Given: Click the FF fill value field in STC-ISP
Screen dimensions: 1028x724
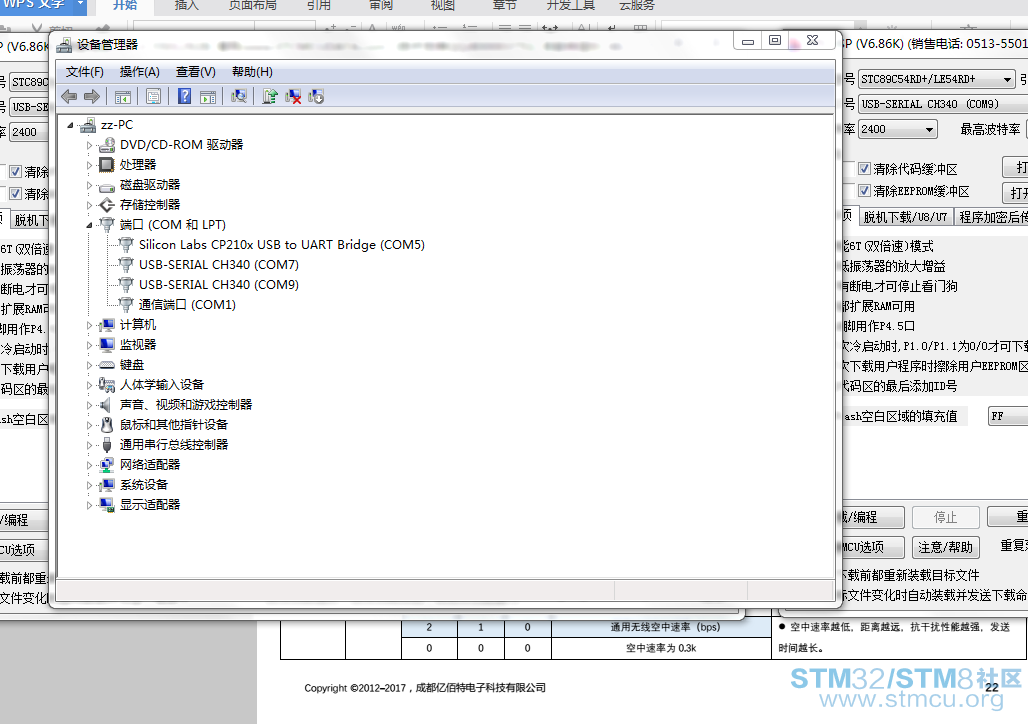Looking at the screenshot, I should [x=1008, y=416].
